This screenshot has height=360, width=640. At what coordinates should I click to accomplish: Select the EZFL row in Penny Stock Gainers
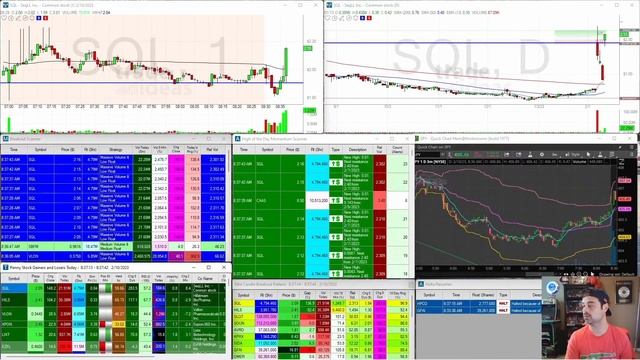click(113, 347)
